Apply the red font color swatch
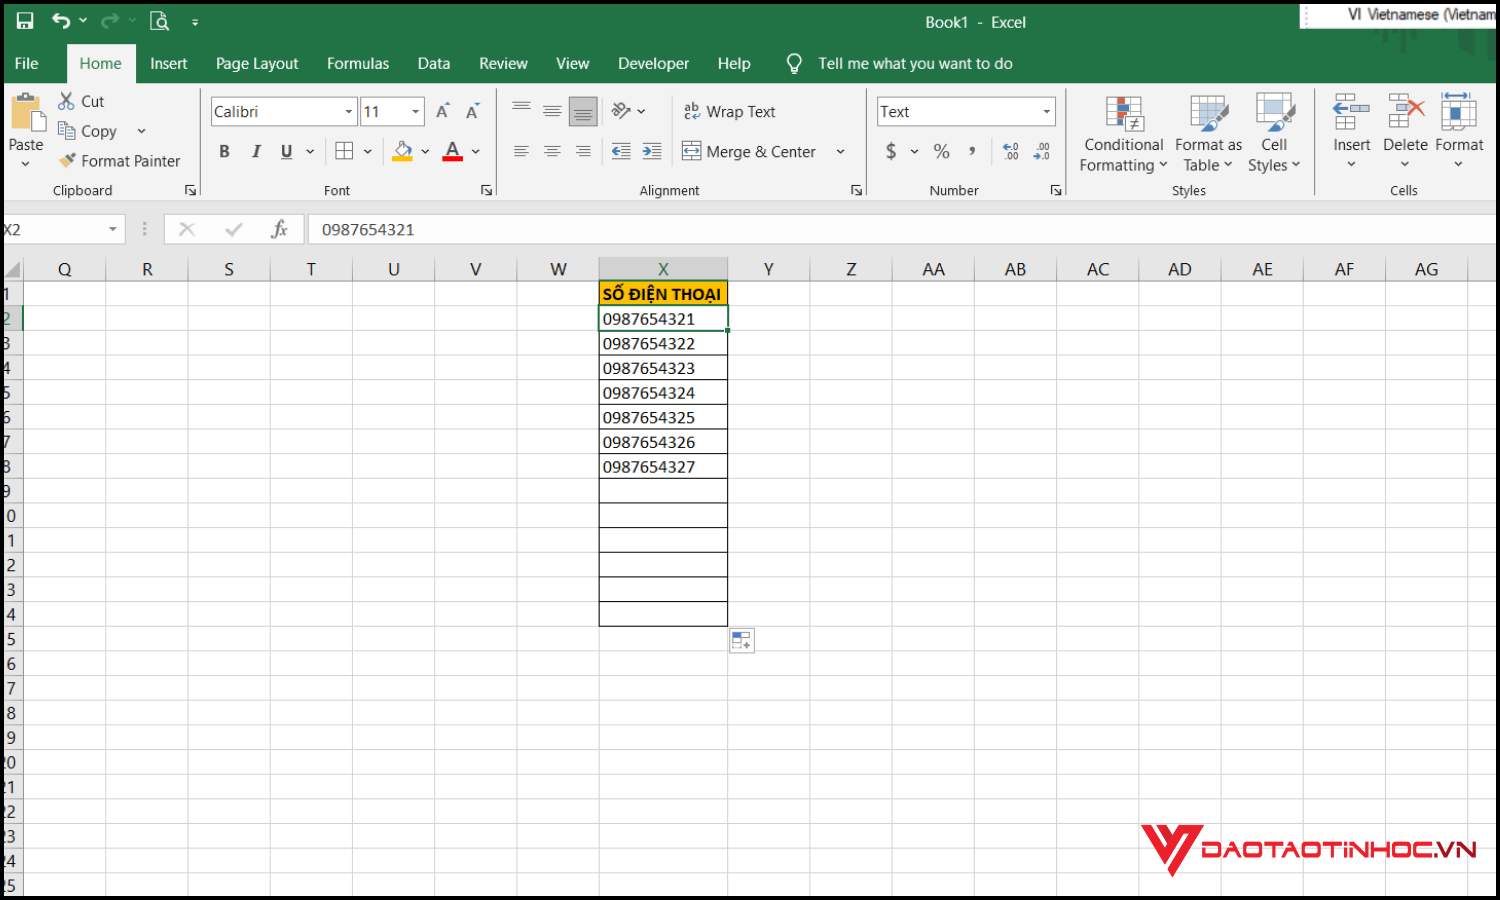This screenshot has height=900, width=1500. tap(452, 152)
